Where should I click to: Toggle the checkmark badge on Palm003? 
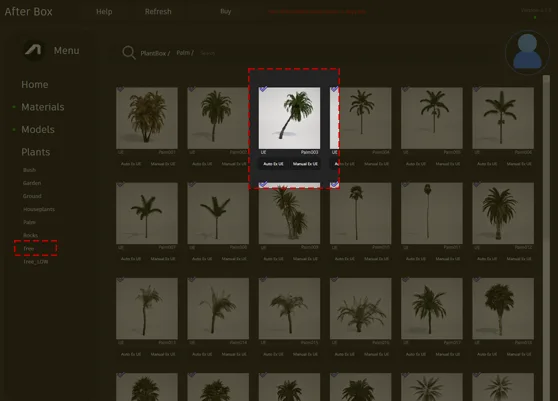(263, 89)
